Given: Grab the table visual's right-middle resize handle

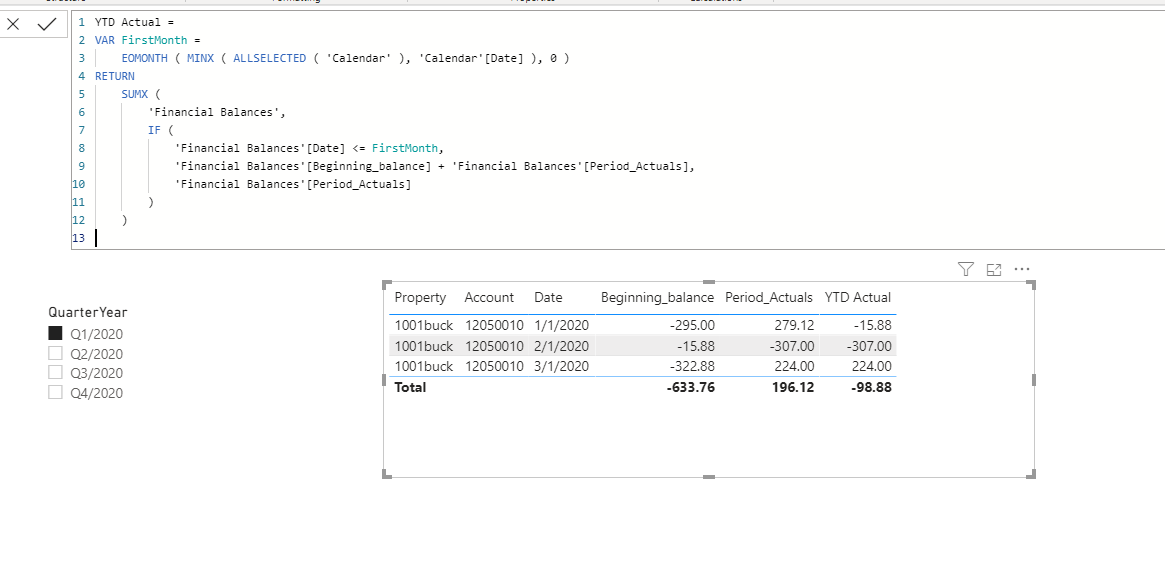Looking at the screenshot, I should 1033,379.
